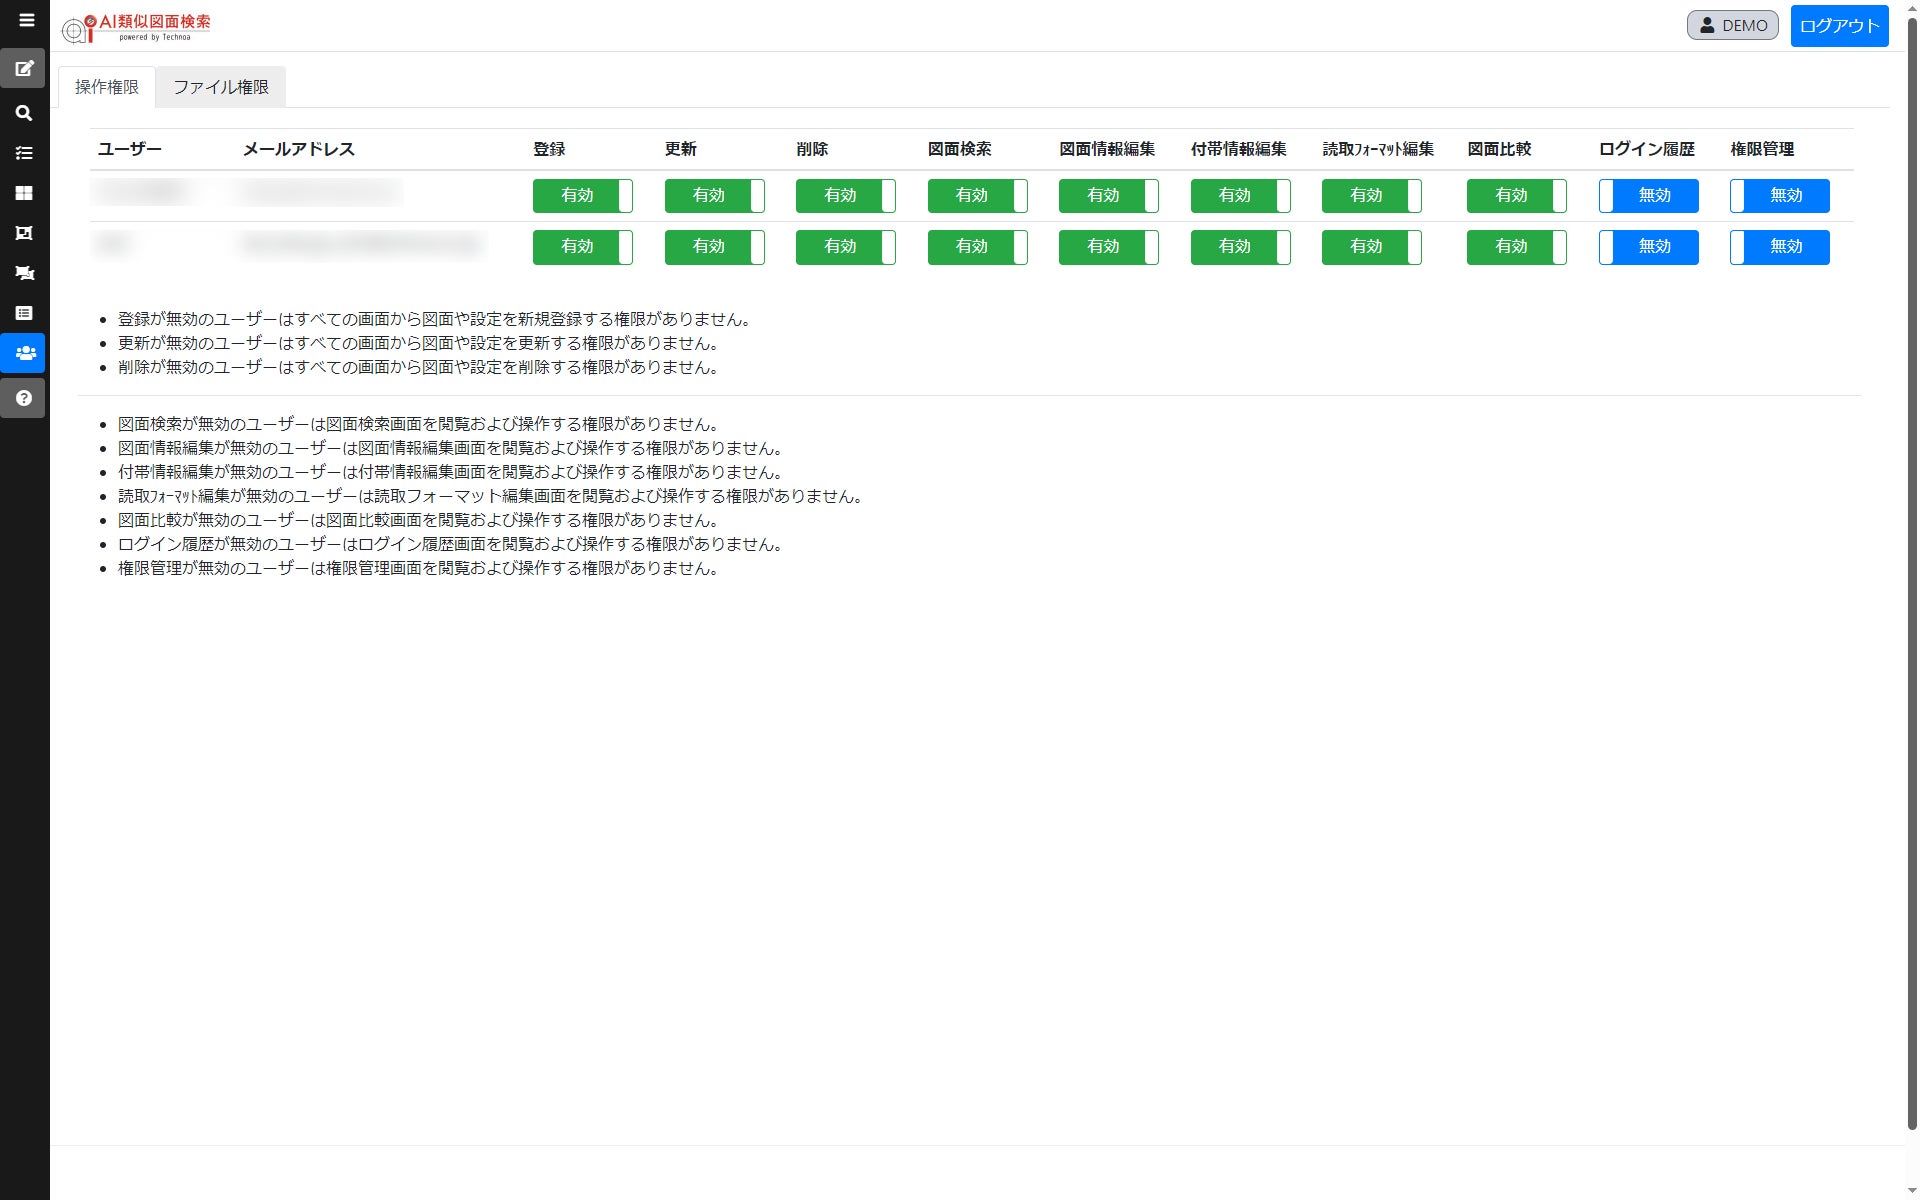This screenshot has width=1920, height=1200.
Task: Toggle 図面検索 permission for the second user
Action: pyautogui.click(x=977, y=247)
